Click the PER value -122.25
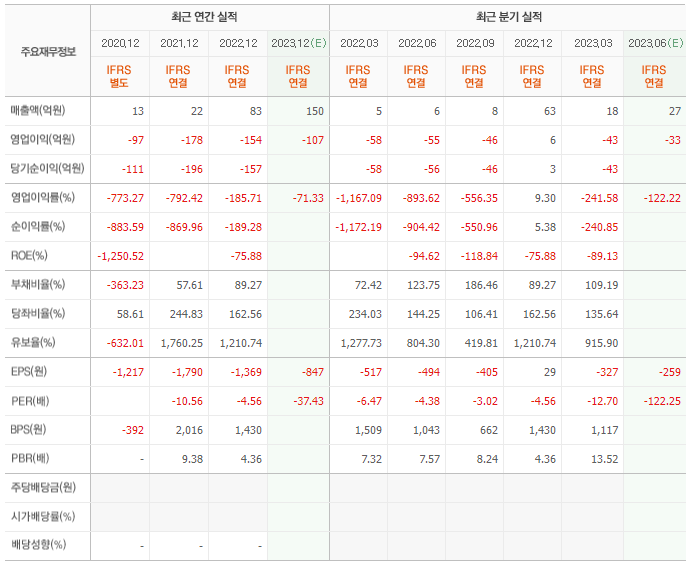The height and width of the screenshot is (564, 691). 662,401
